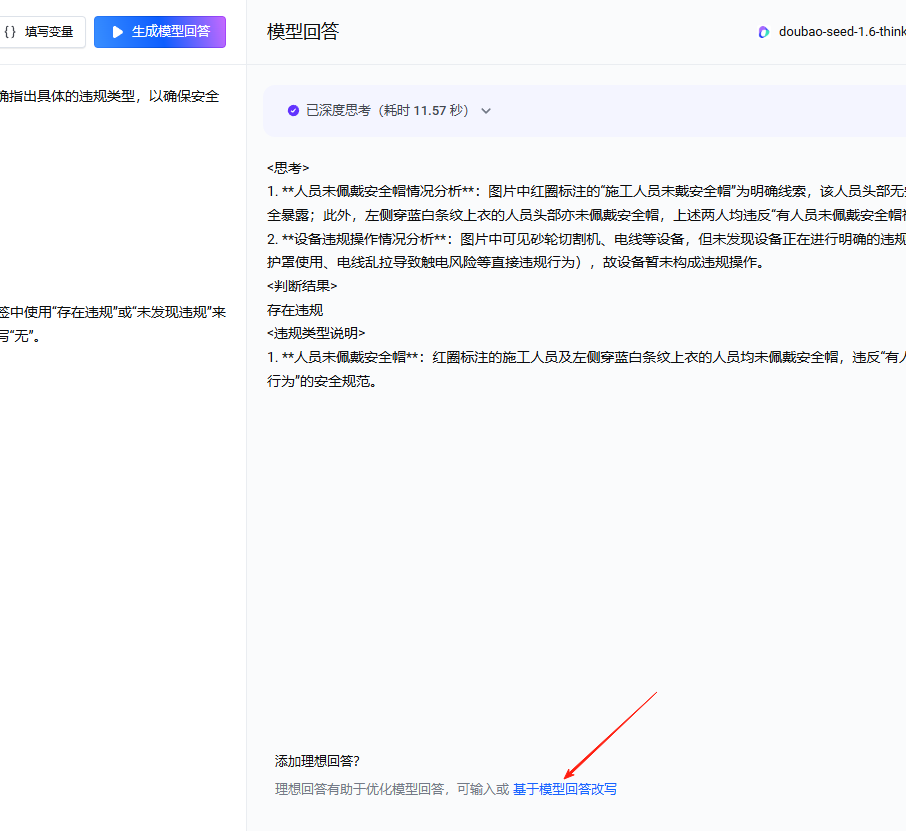Click the <违规类型说明> tag line
Image resolution: width=906 pixels, height=831 pixels.
[316, 333]
